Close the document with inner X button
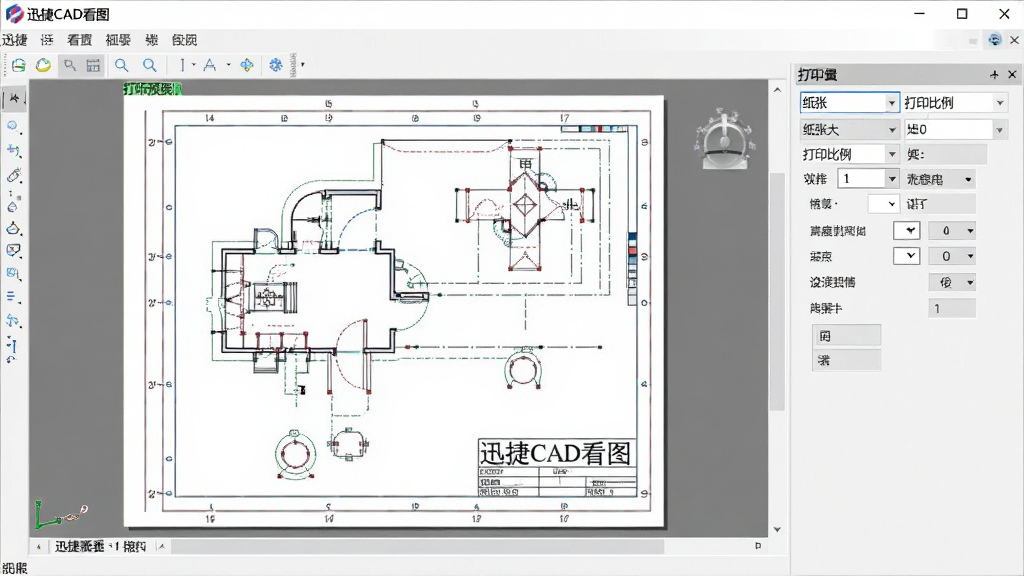1024x576 pixels. 1014,40
